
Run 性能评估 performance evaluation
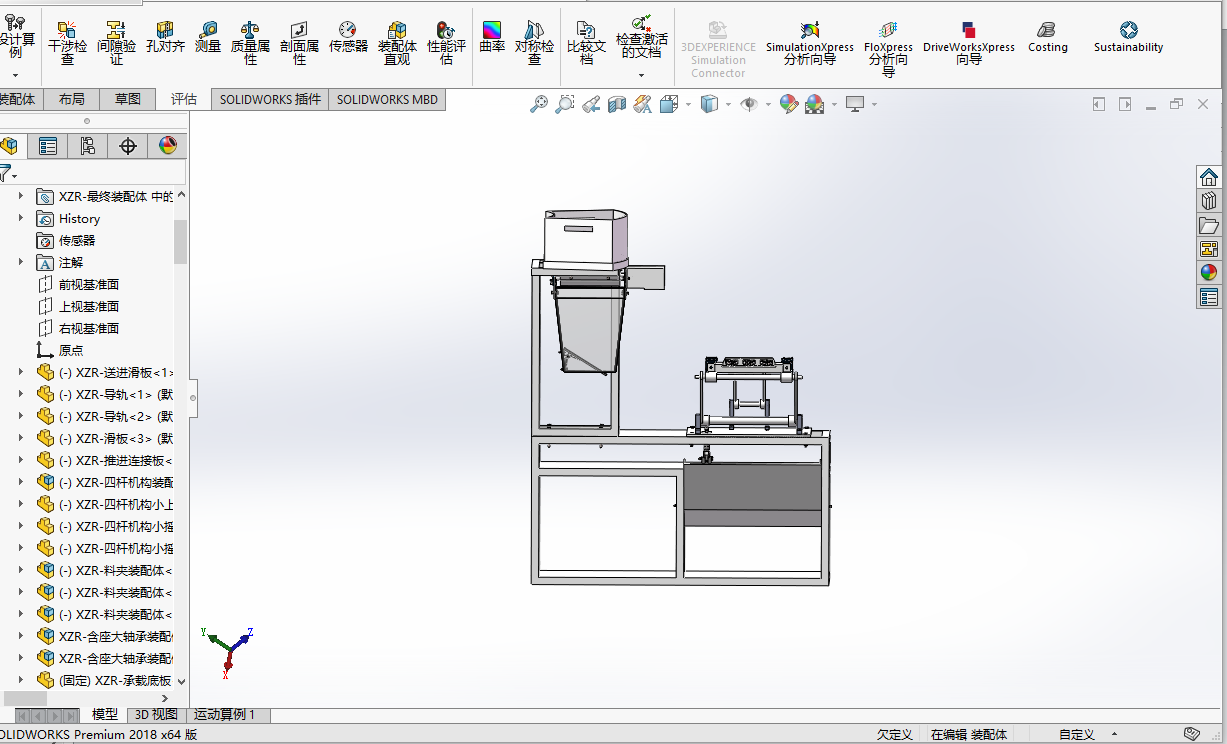point(446,43)
